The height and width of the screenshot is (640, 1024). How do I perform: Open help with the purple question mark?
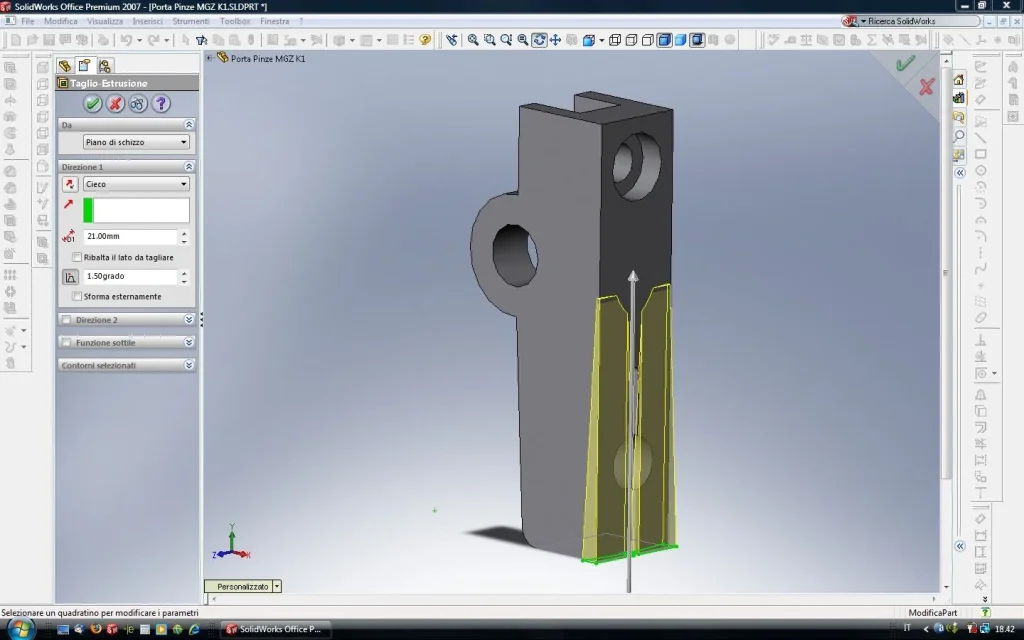coord(160,104)
